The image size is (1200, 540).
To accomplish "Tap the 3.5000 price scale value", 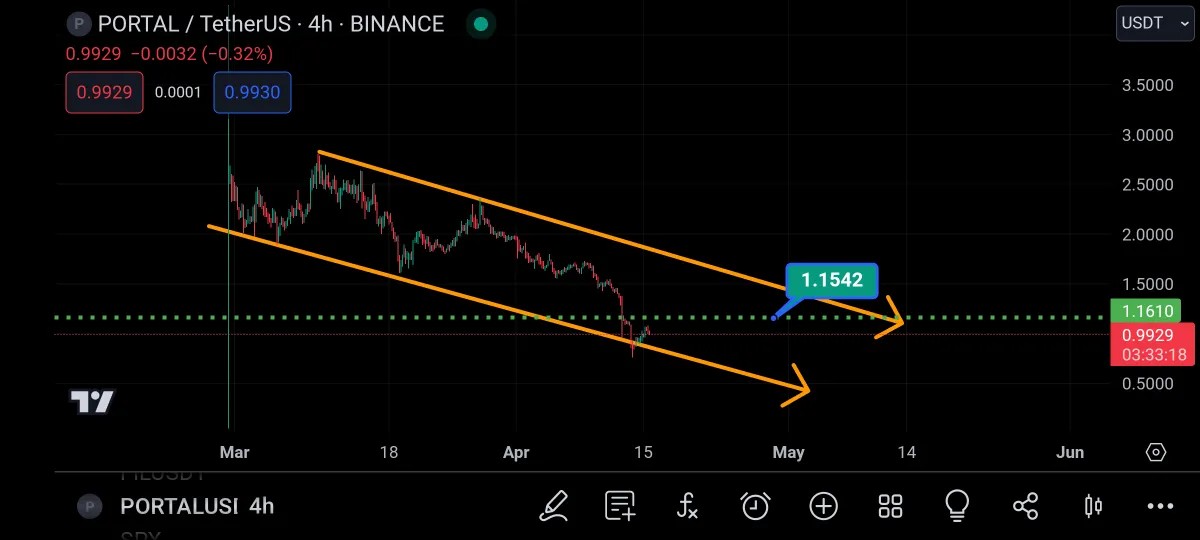I will (x=1147, y=86).
